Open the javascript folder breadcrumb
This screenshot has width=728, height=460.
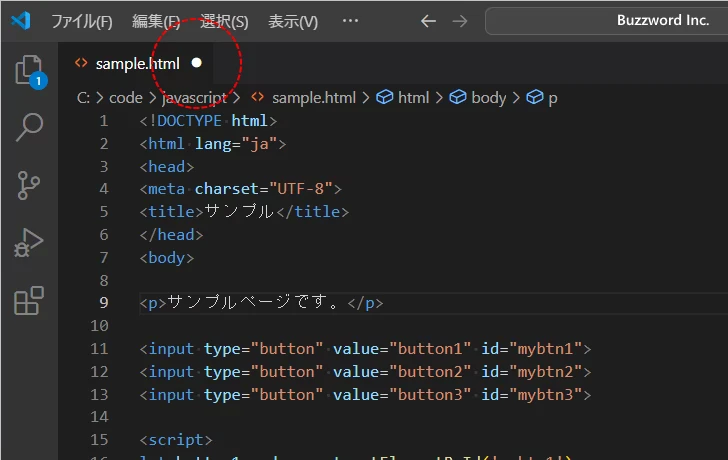pyautogui.click(x=195, y=98)
